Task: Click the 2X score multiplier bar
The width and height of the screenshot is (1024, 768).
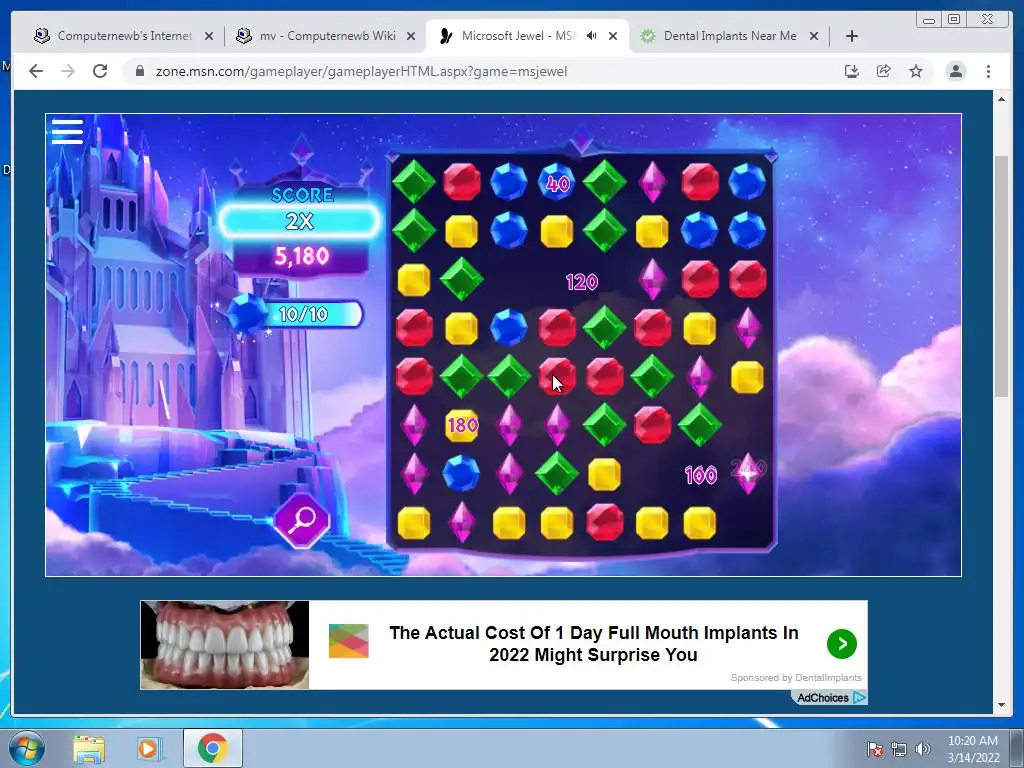Action: tap(299, 221)
